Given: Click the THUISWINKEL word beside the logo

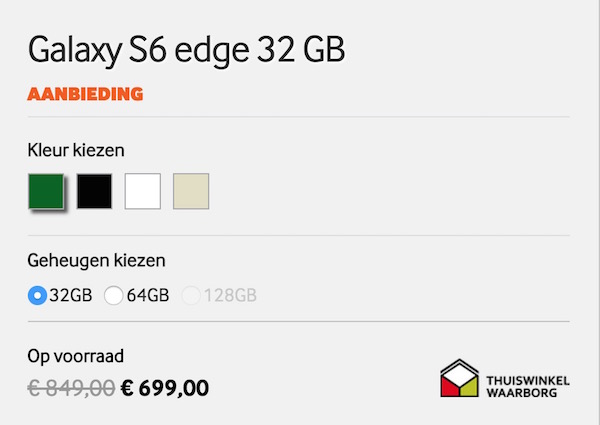Looking at the screenshot, I should [x=527, y=380].
